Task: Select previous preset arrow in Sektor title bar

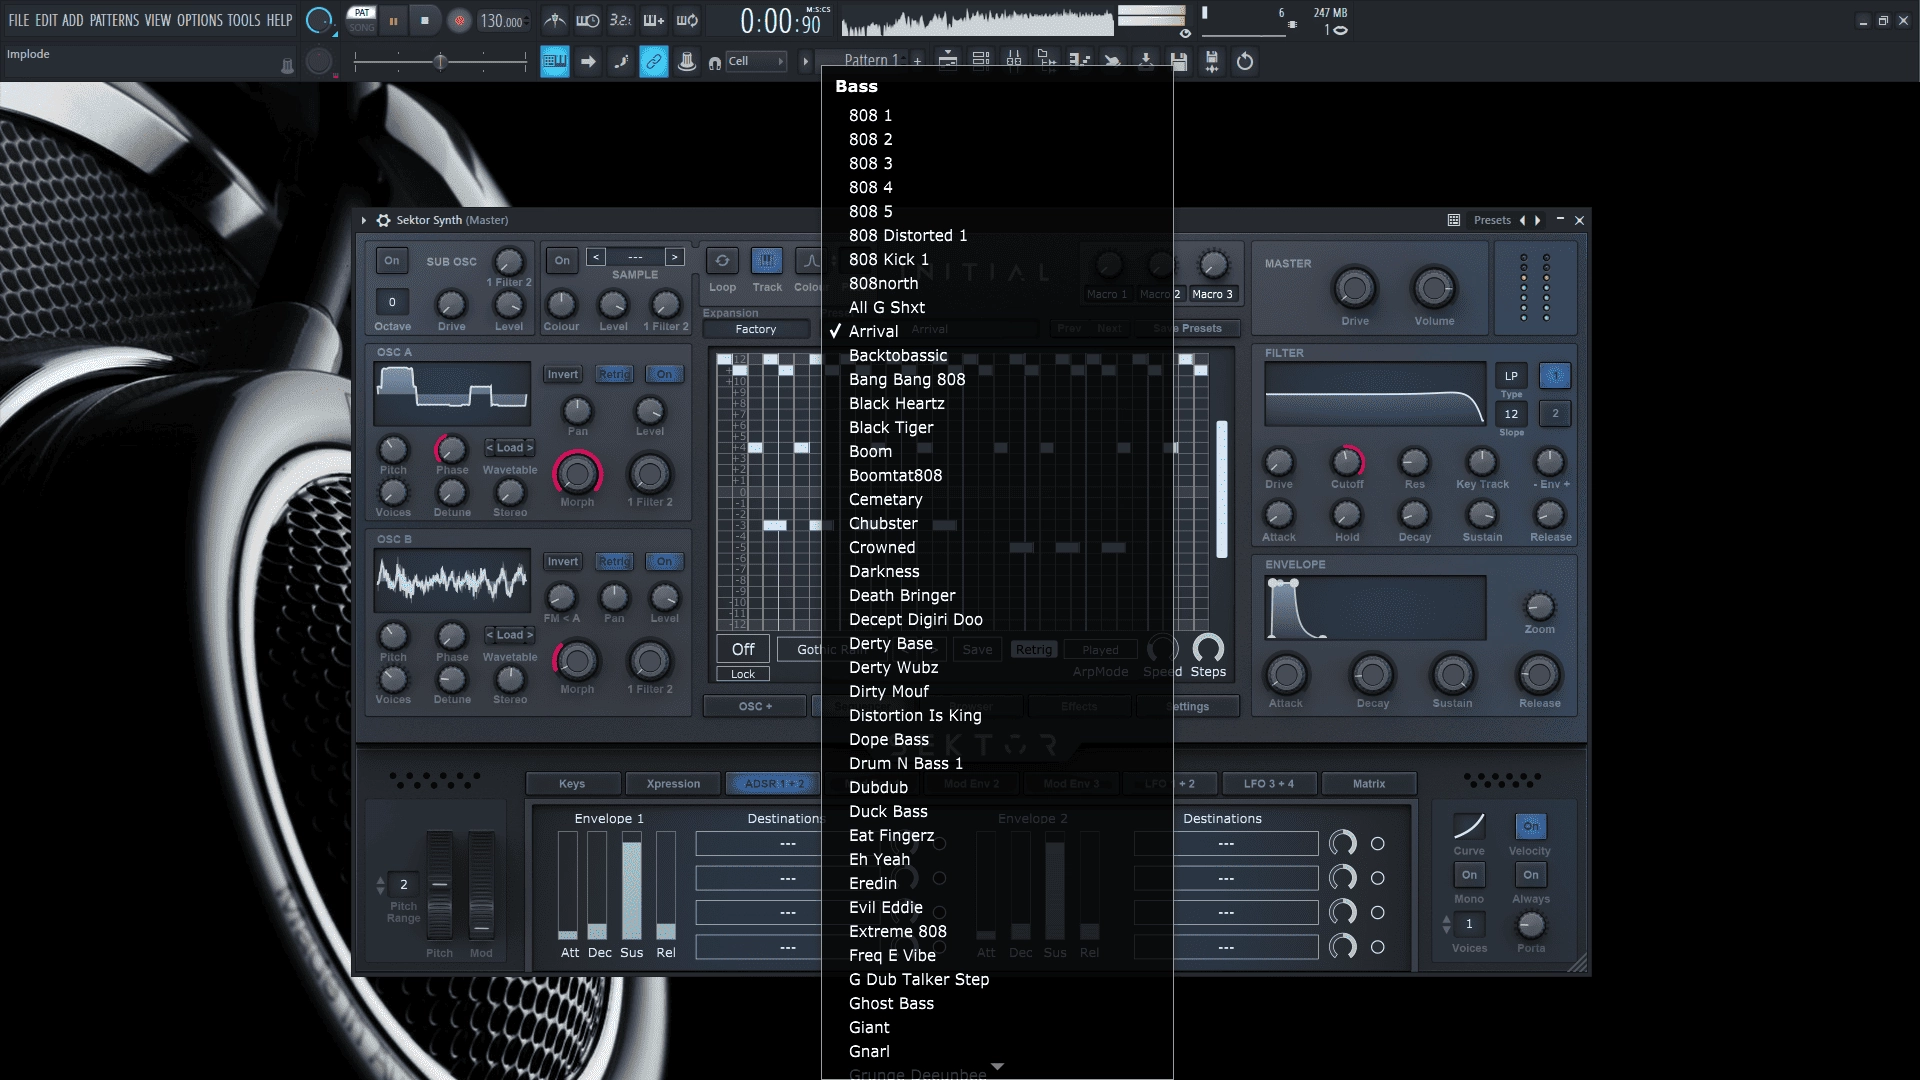Action: (1522, 220)
